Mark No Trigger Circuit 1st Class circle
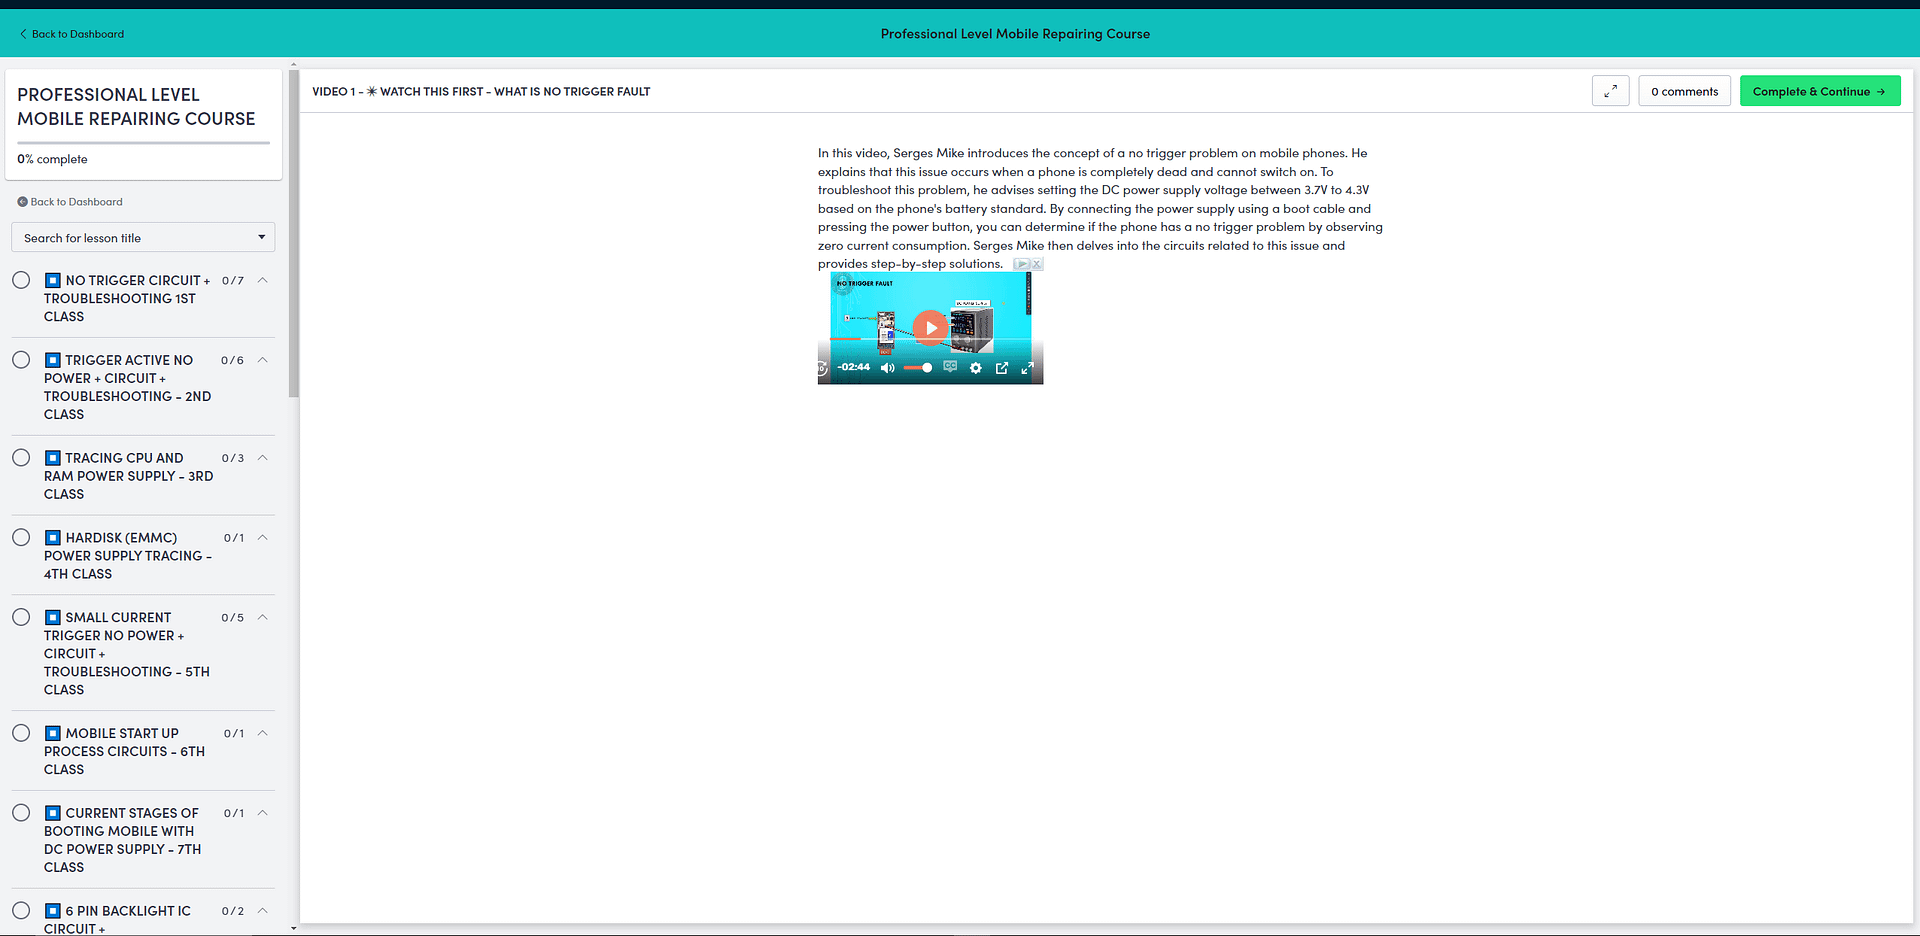 [x=21, y=280]
